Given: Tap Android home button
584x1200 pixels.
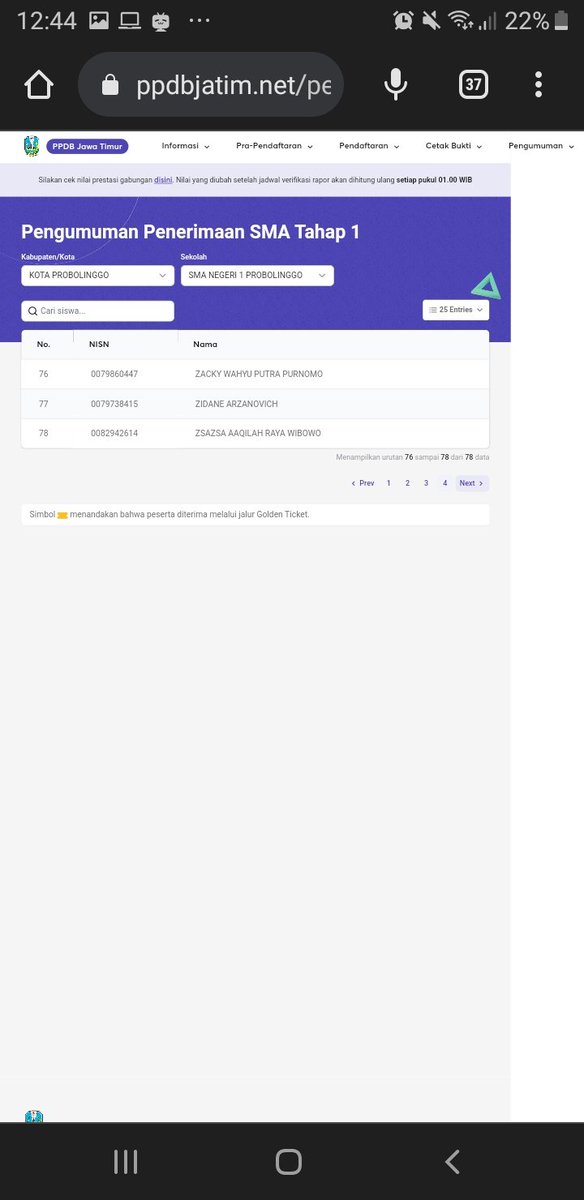Looking at the screenshot, I should click(289, 1161).
